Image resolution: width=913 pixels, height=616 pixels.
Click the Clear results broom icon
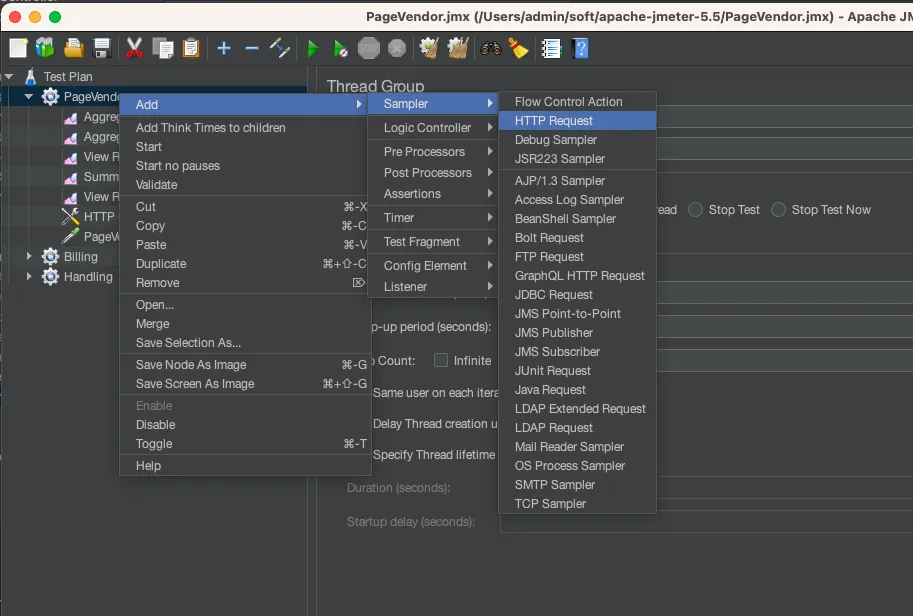point(429,48)
